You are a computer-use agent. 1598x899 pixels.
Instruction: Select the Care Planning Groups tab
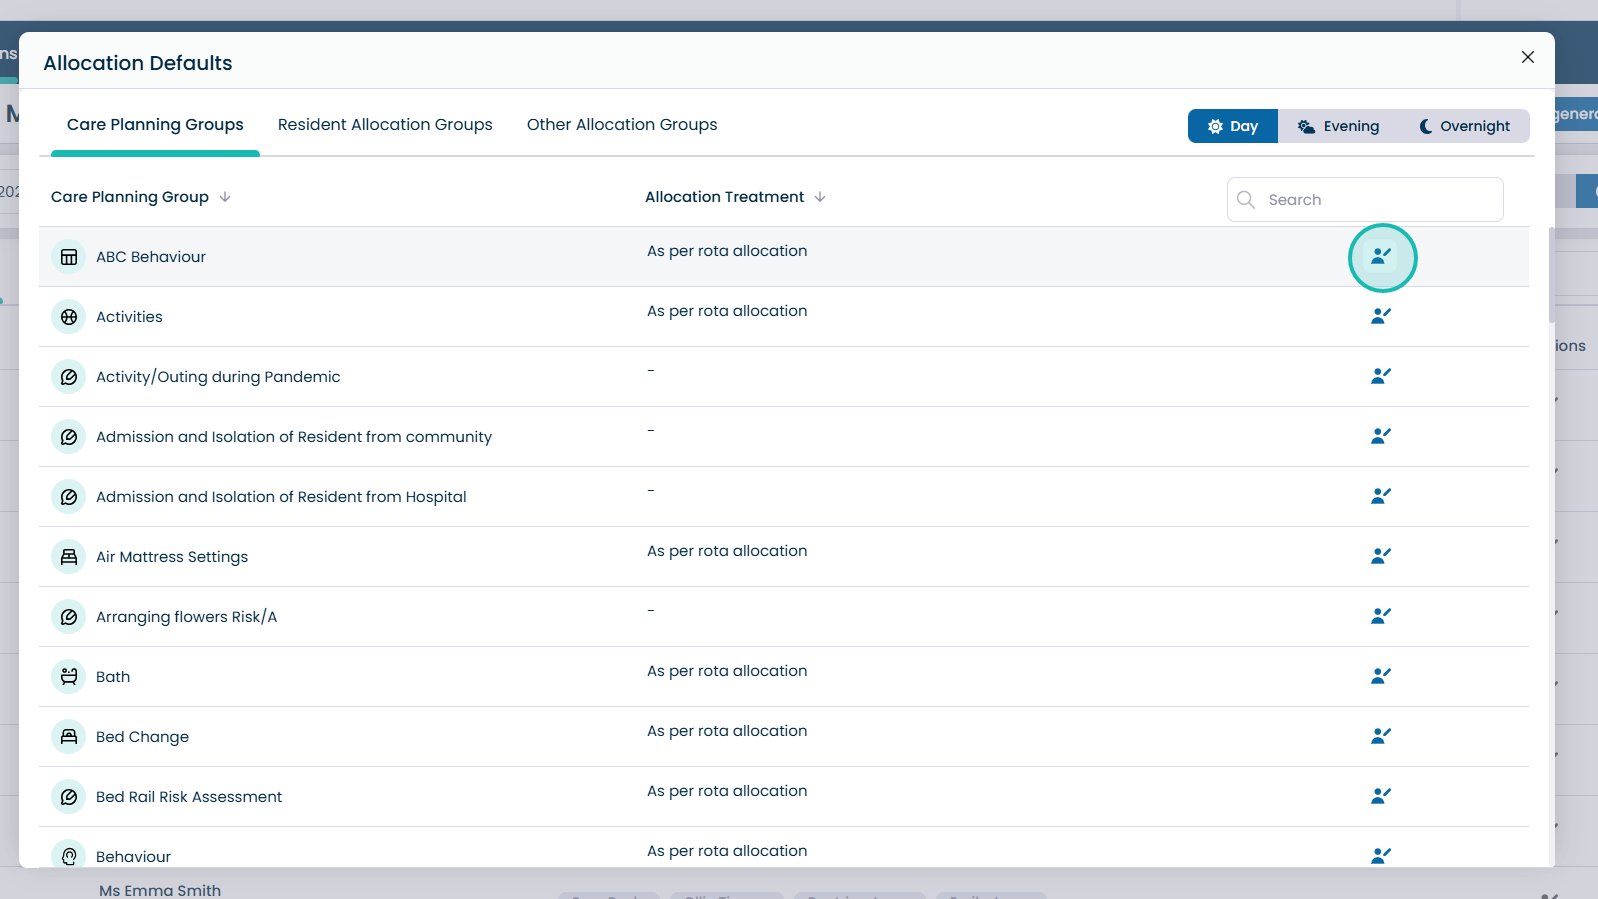155,125
